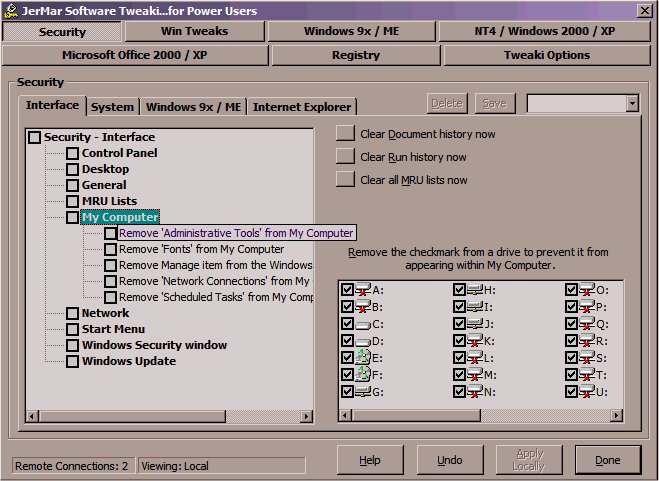This screenshot has height=481, width=659.
Task: Click the network drive icon for H:
Action: tap(475, 290)
